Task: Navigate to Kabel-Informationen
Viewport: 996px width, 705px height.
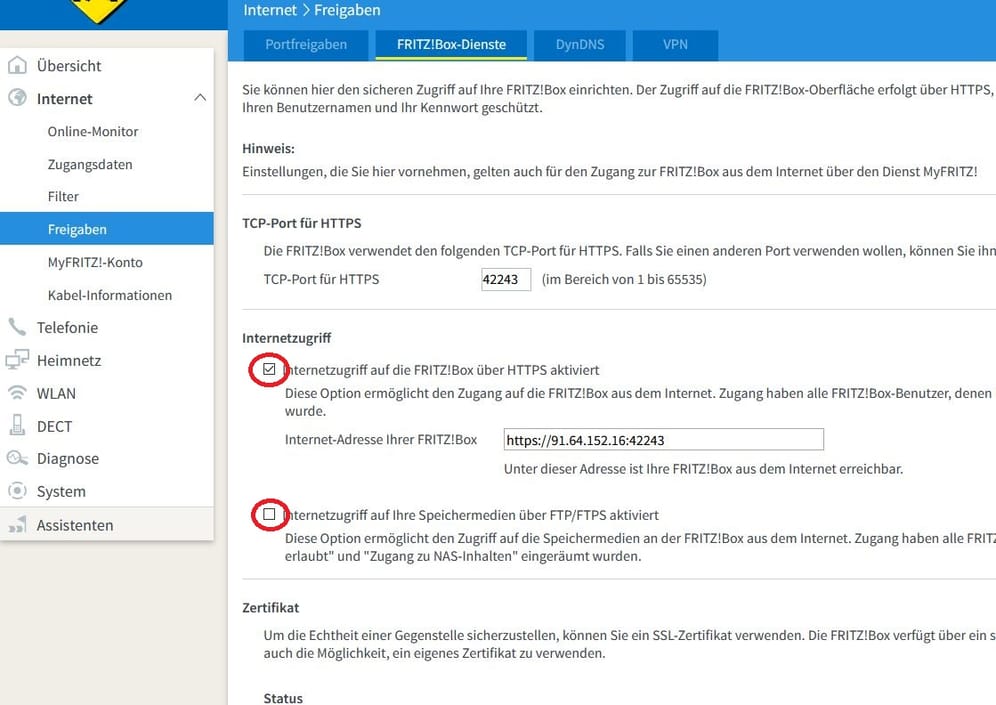Action: [x=110, y=295]
